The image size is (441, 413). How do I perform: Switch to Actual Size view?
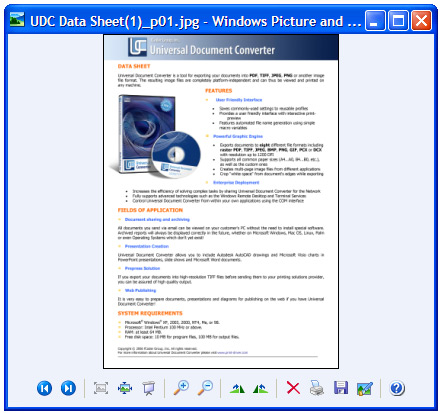tap(125, 388)
